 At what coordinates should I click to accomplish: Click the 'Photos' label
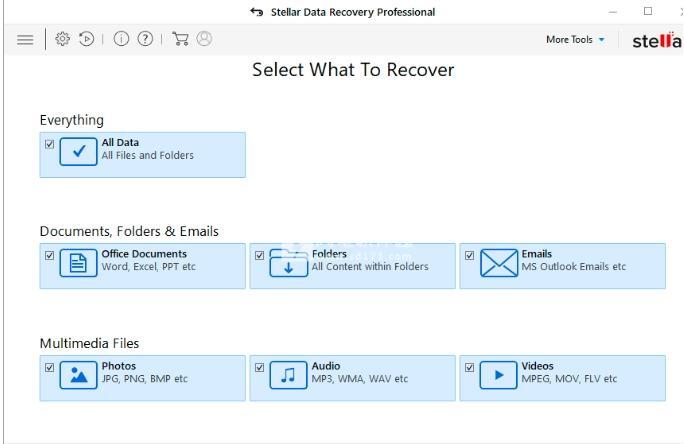click(x=119, y=366)
